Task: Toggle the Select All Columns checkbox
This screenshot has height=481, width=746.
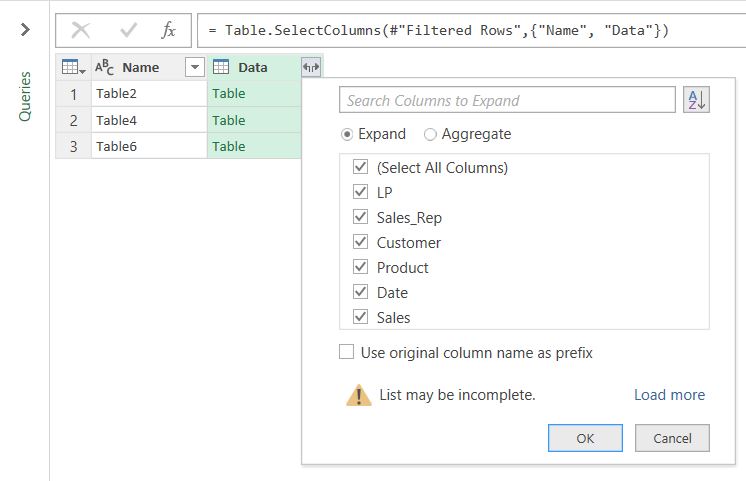Action: click(360, 167)
